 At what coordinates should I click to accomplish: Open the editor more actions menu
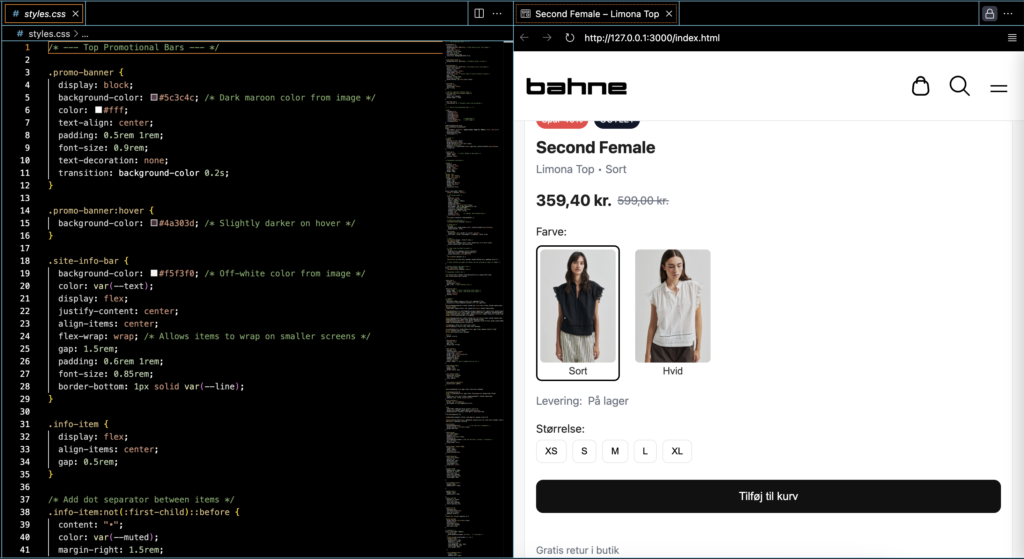[497, 13]
